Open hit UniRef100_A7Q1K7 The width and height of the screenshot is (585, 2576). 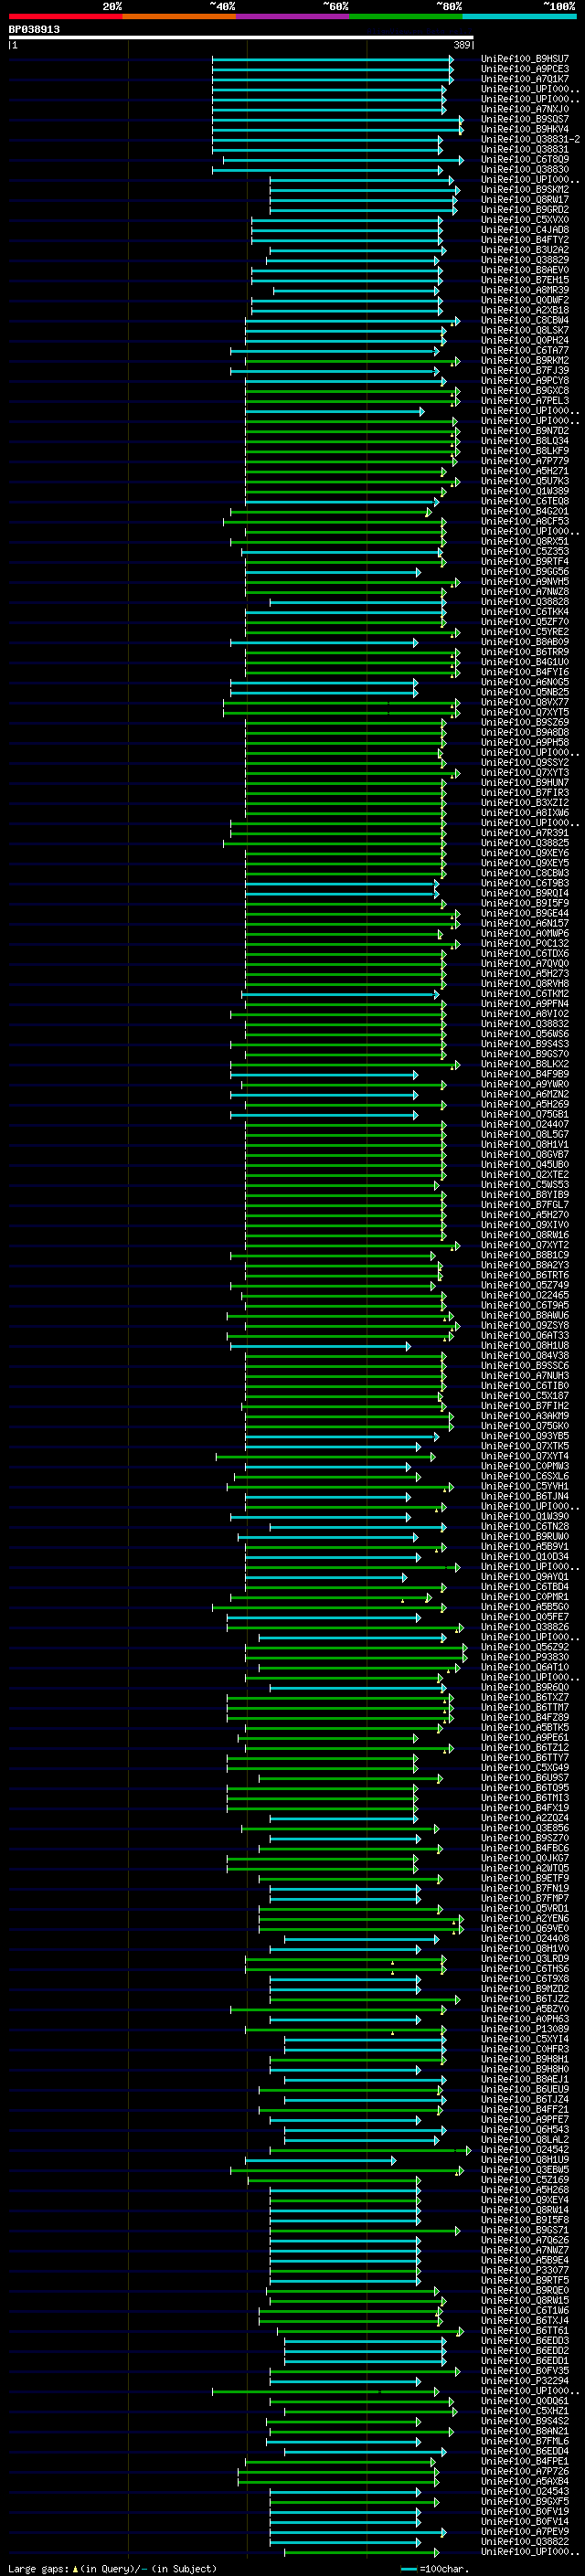point(524,79)
